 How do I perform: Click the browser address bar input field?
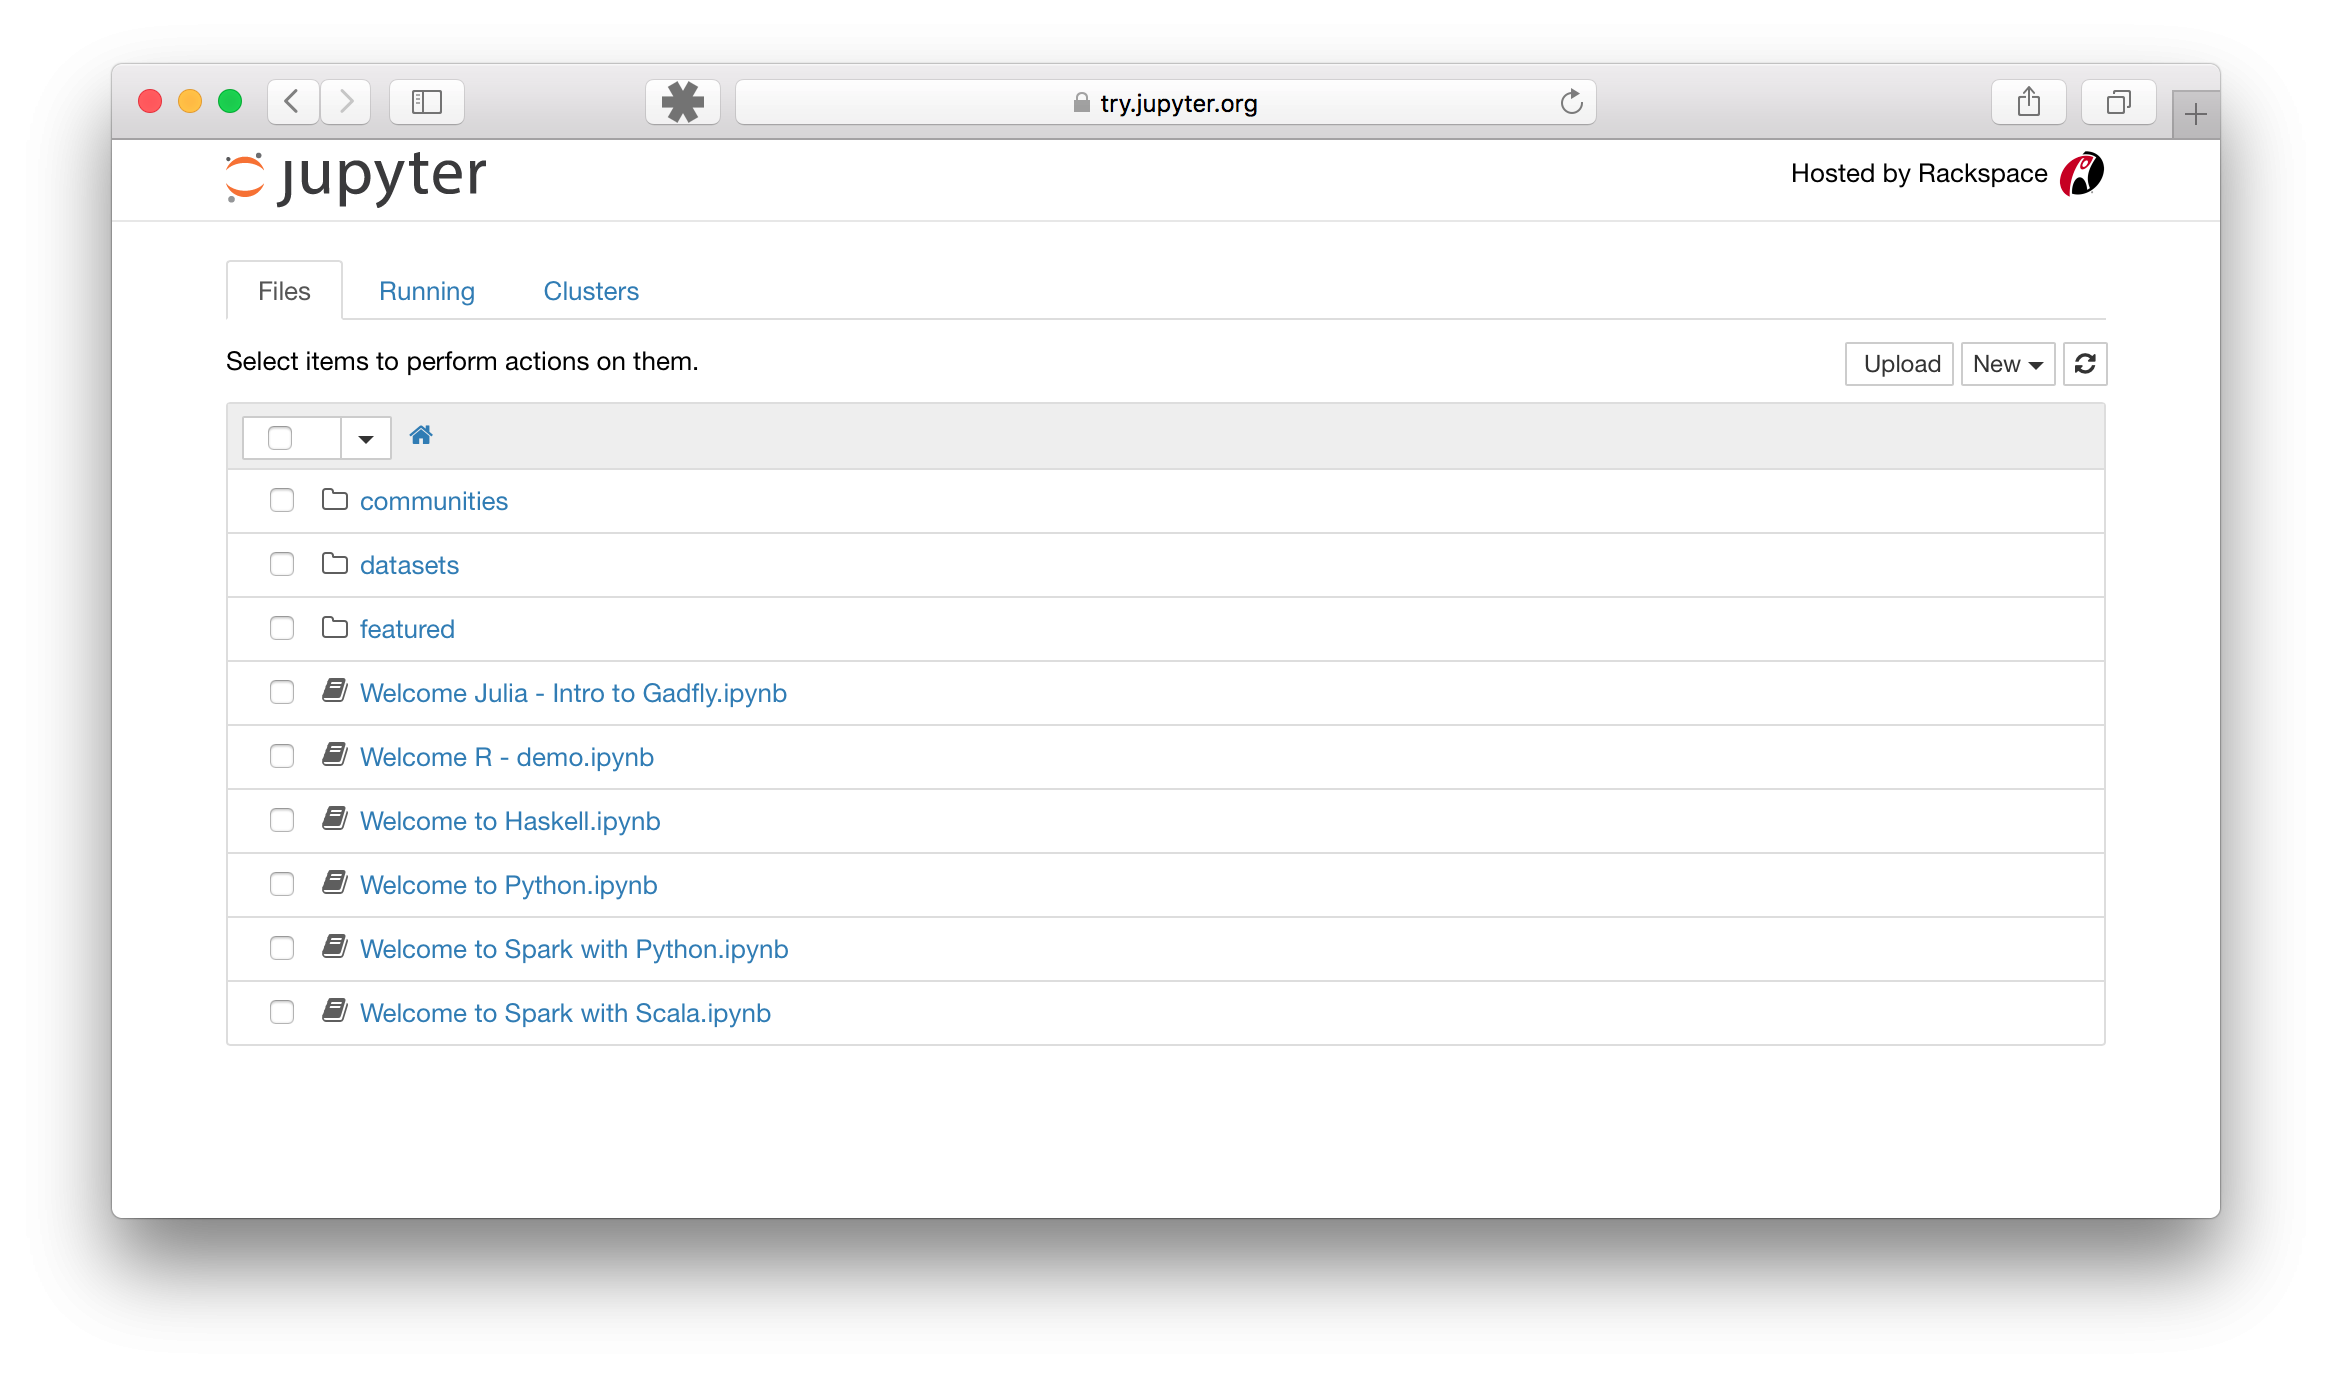tap(1168, 102)
